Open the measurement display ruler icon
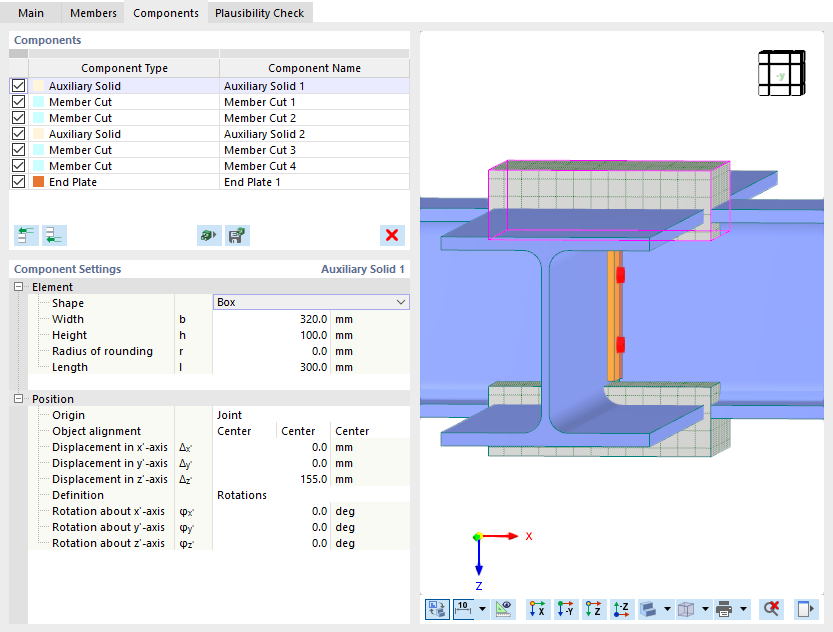 (503, 609)
